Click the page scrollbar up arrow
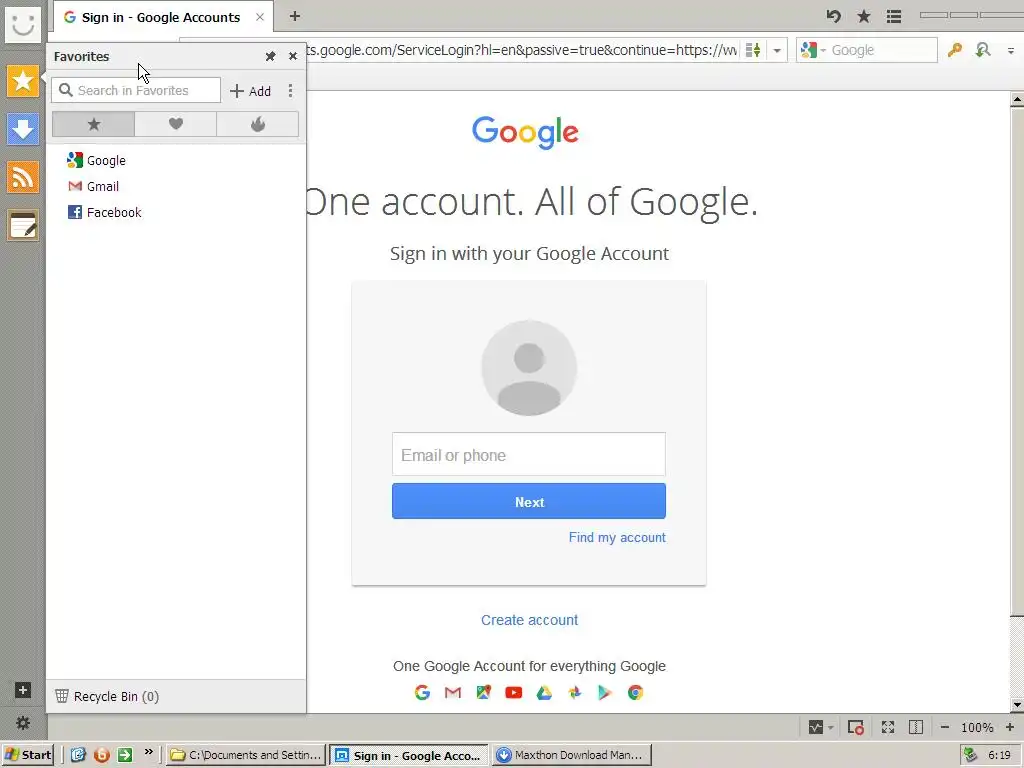 1017,100
